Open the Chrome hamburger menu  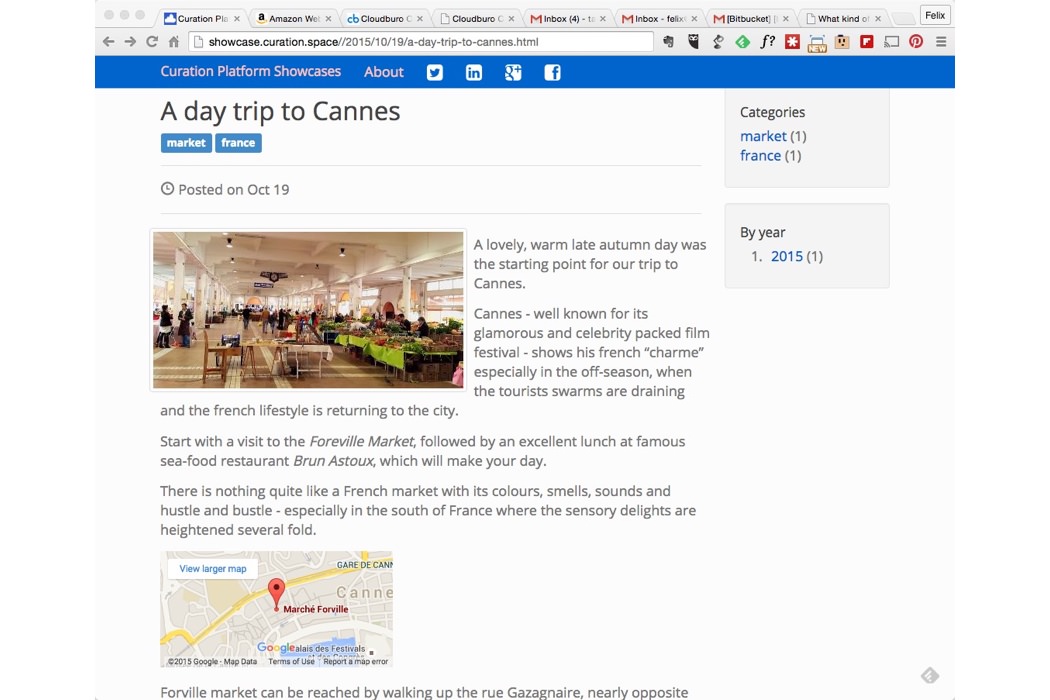coord(941,42)
